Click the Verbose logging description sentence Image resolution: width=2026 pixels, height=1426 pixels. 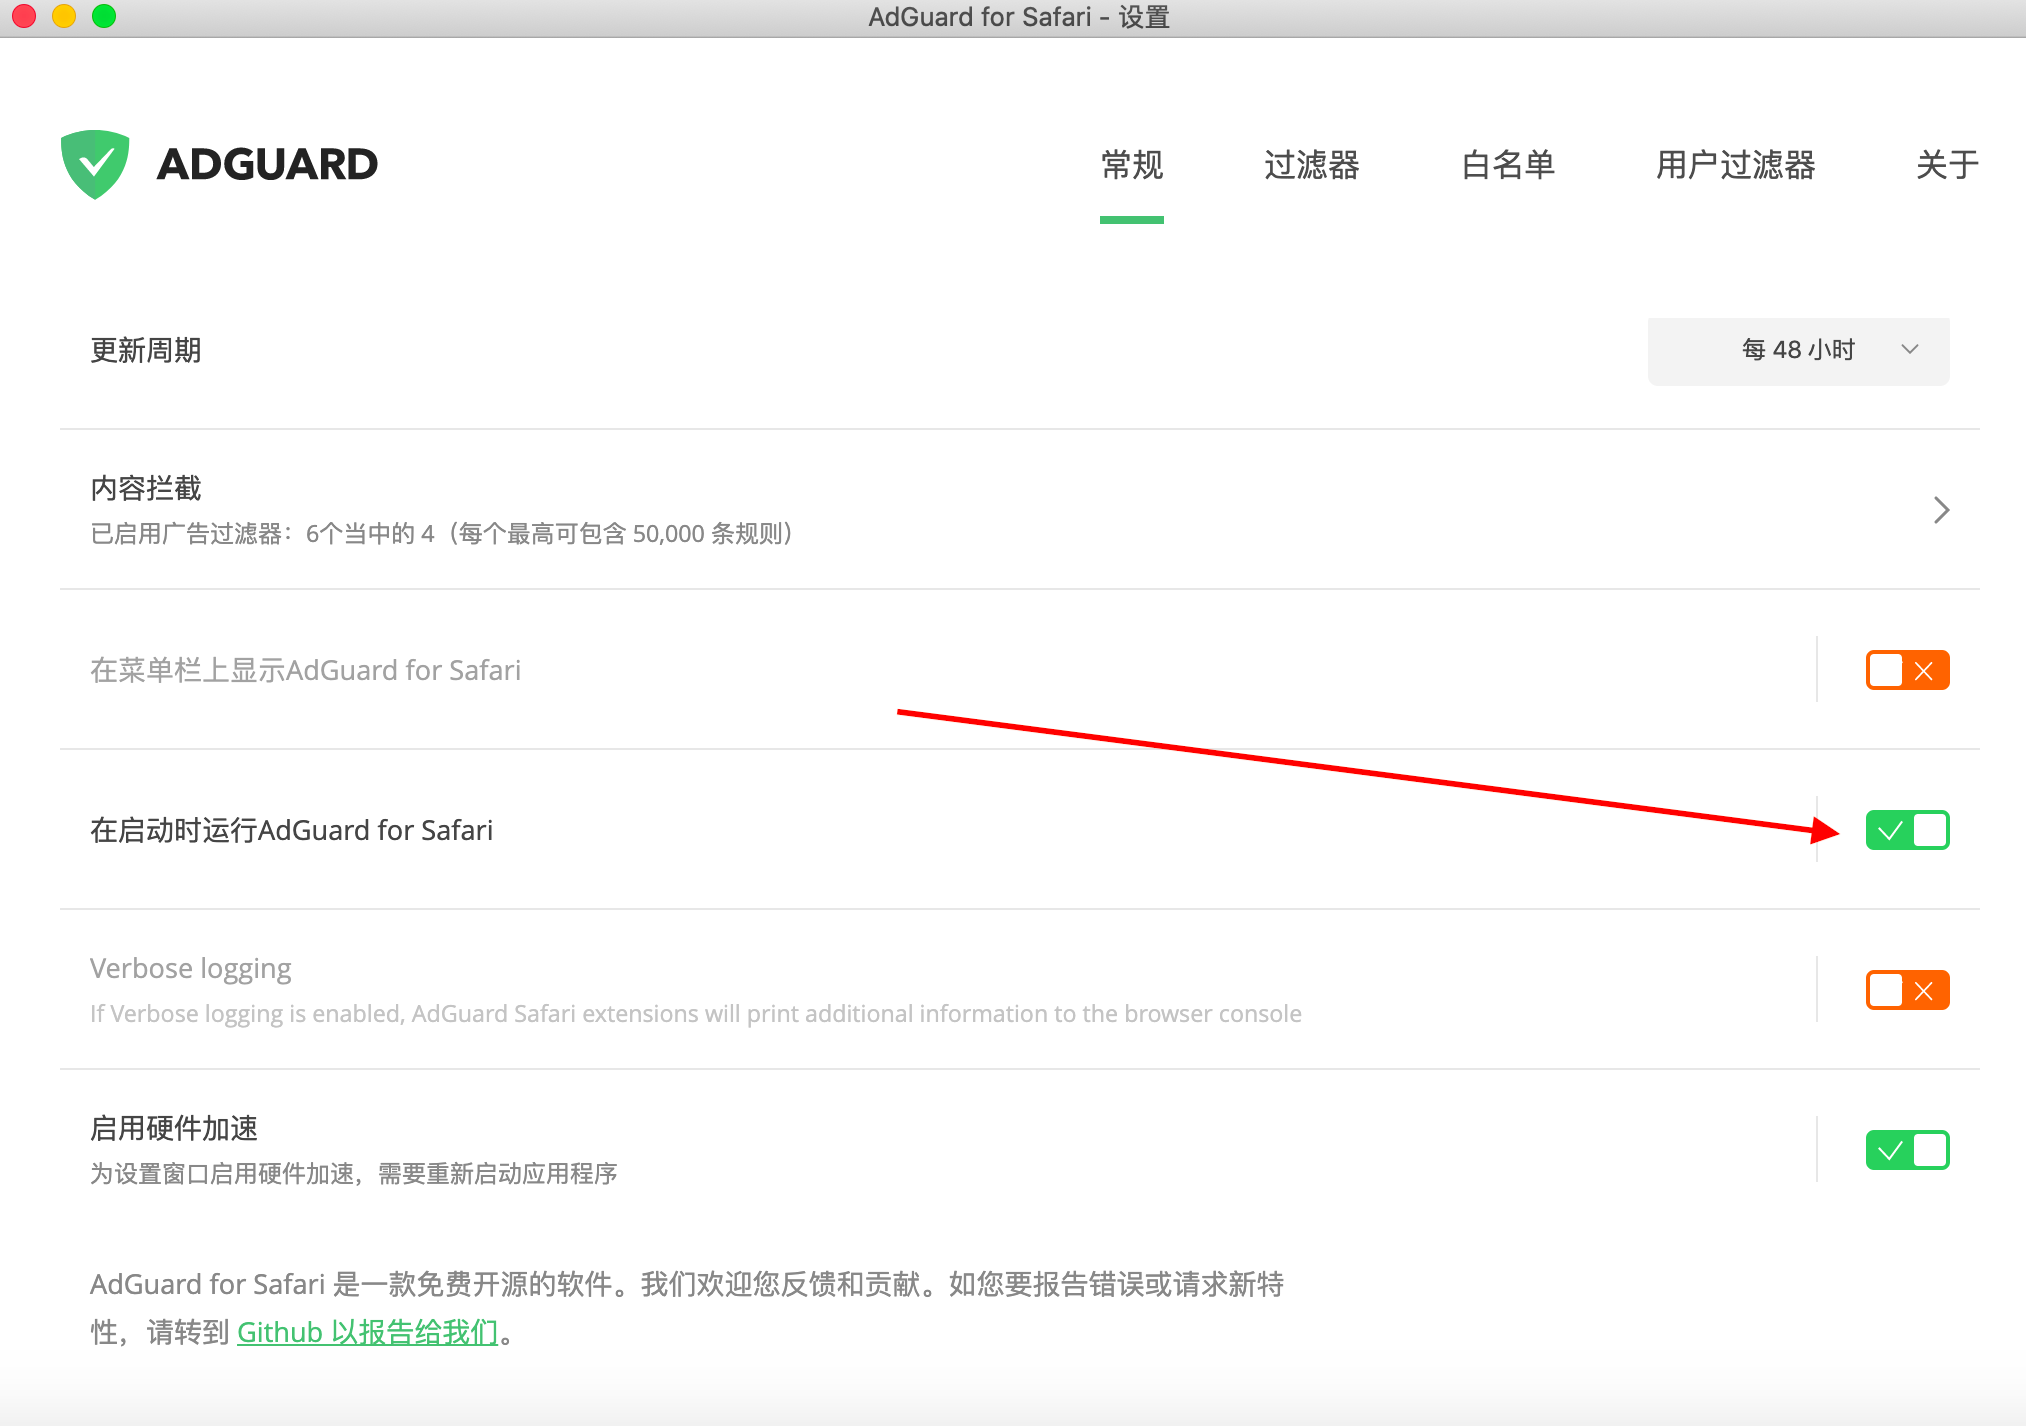(x=696, y=1014)
